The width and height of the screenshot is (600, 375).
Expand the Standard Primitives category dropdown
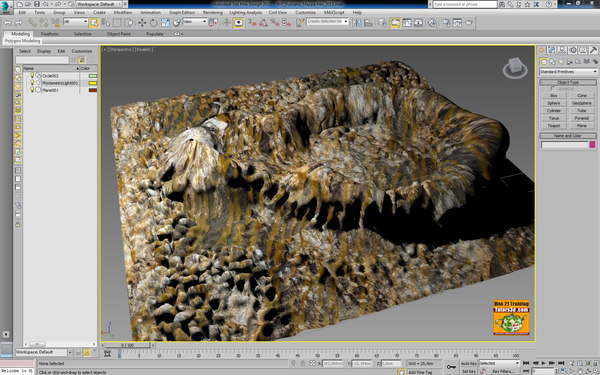coord(568,72)
